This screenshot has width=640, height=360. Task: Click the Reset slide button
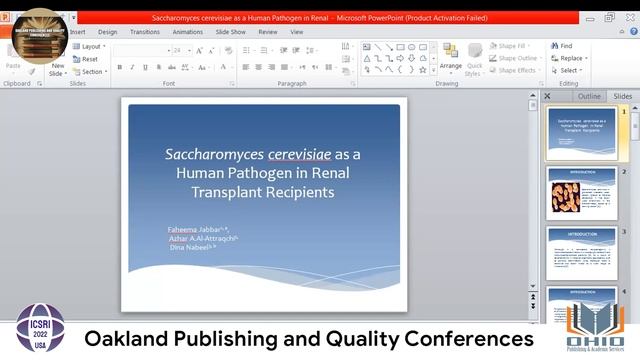point(85,59)
